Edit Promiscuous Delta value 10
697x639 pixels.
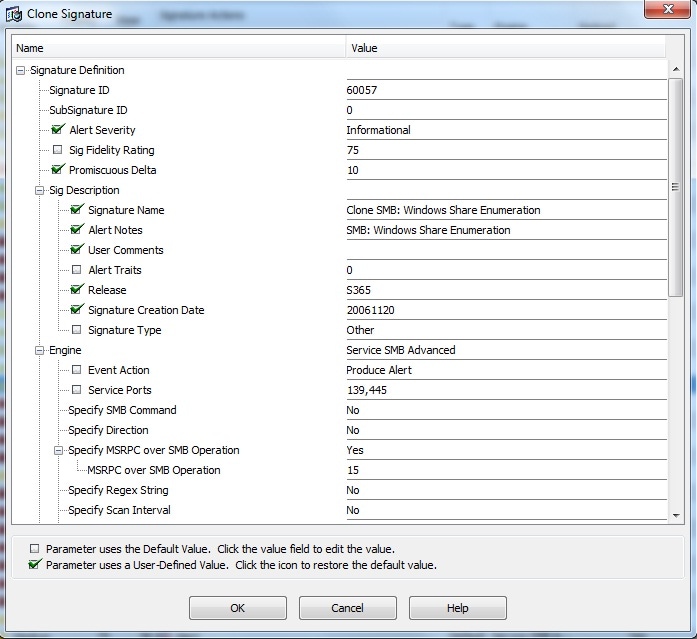[506, 170]
